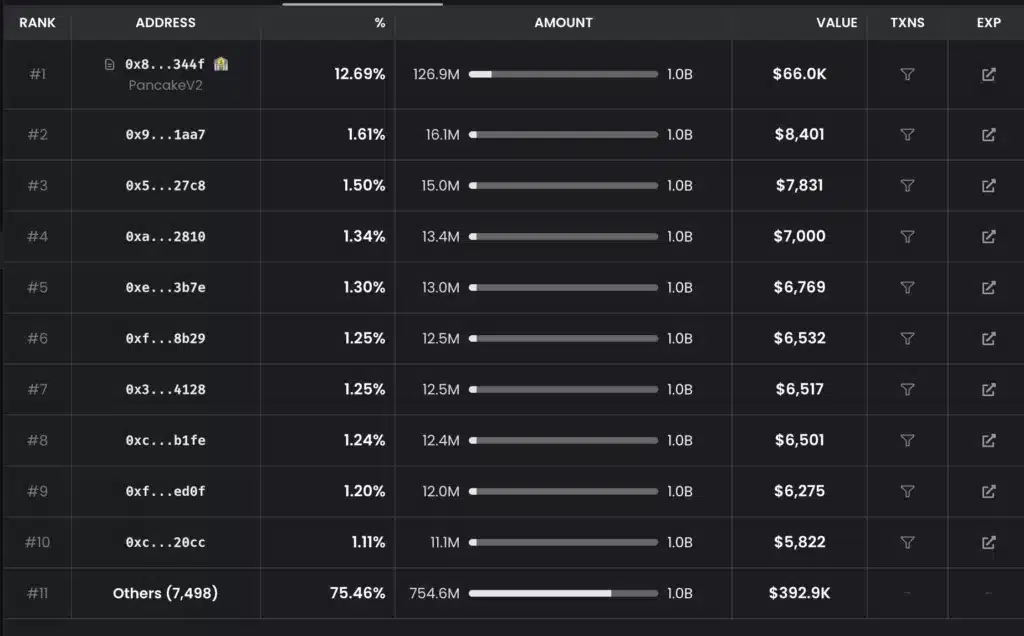
Task: Filter transactions for holder 0x9...1aa7
Action: [907, 135]
